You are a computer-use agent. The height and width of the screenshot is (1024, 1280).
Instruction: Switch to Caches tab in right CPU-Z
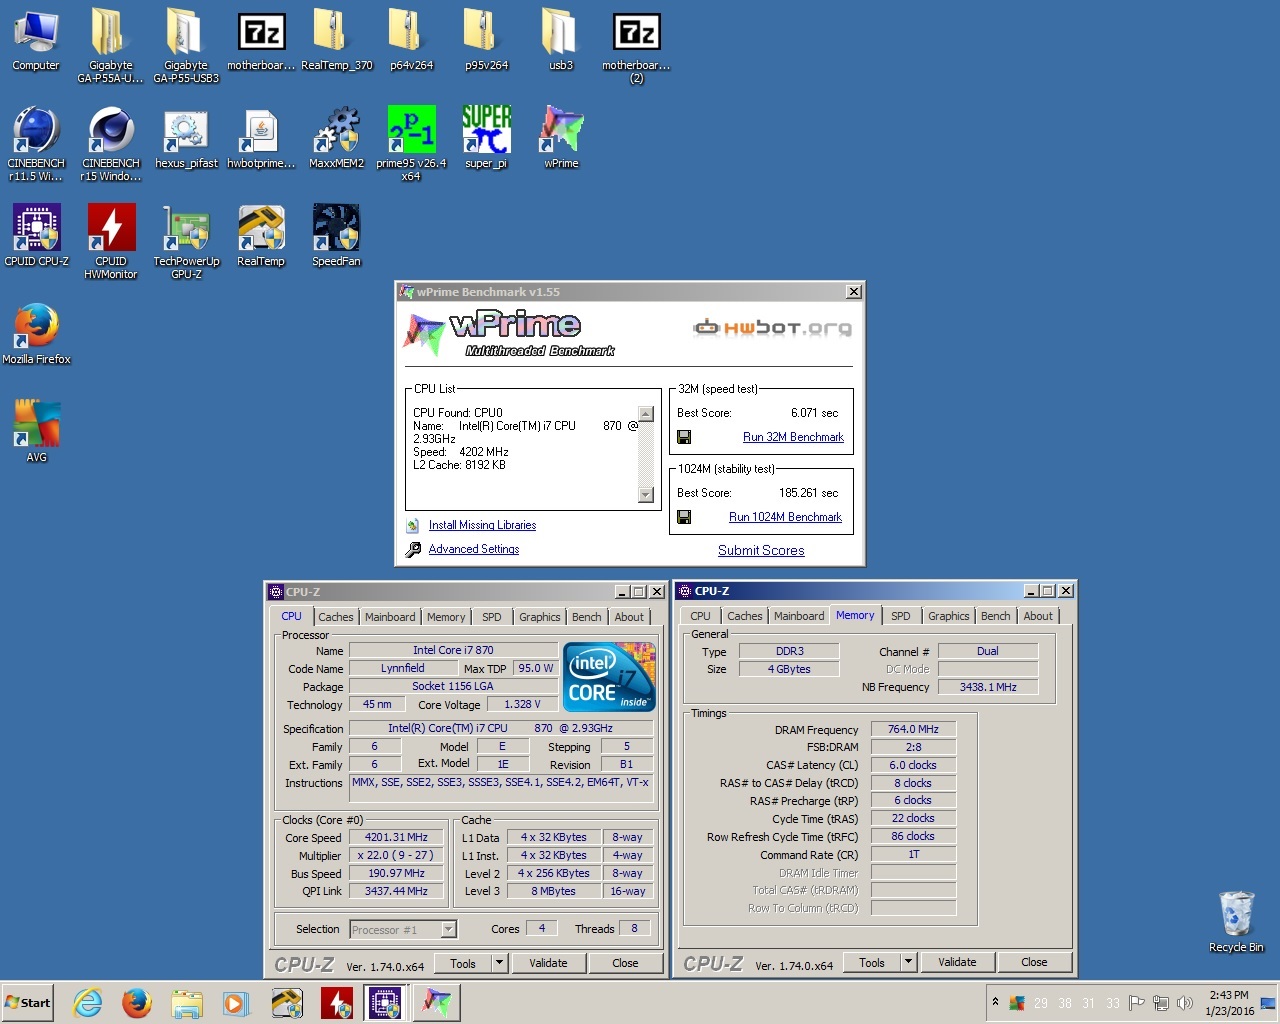(x=745, y=616)
